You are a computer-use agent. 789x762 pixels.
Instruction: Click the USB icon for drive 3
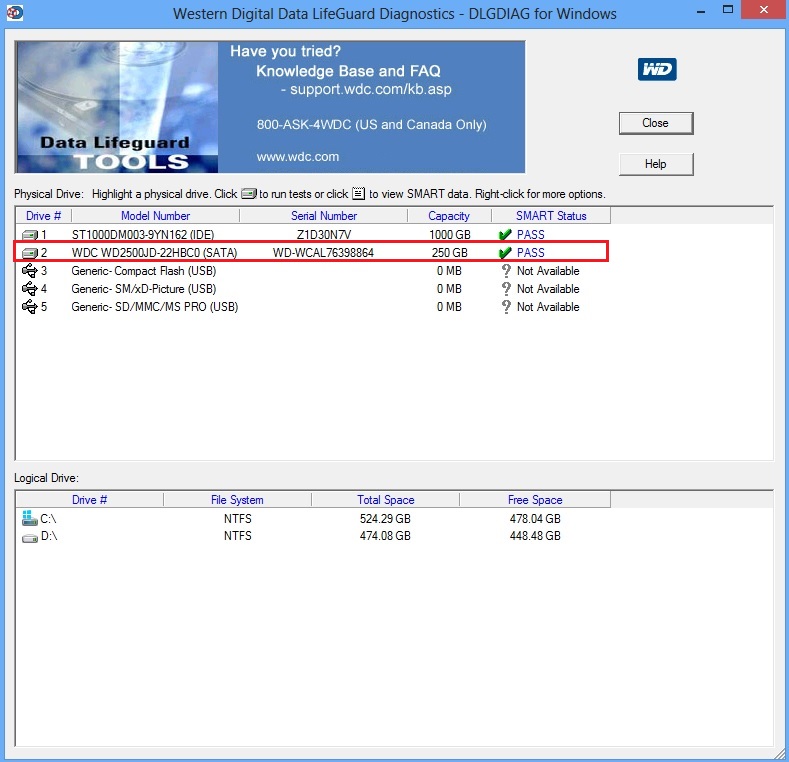click(x=30, y=271)
